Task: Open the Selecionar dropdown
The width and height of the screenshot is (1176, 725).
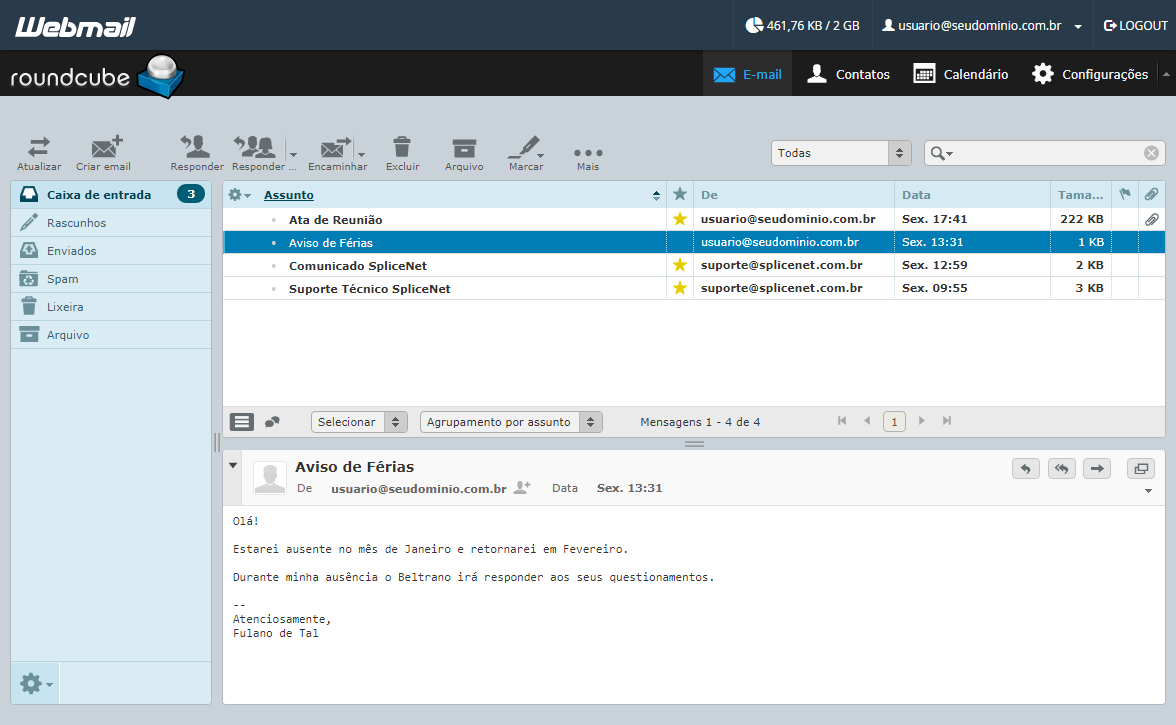Action: point(359,422)
